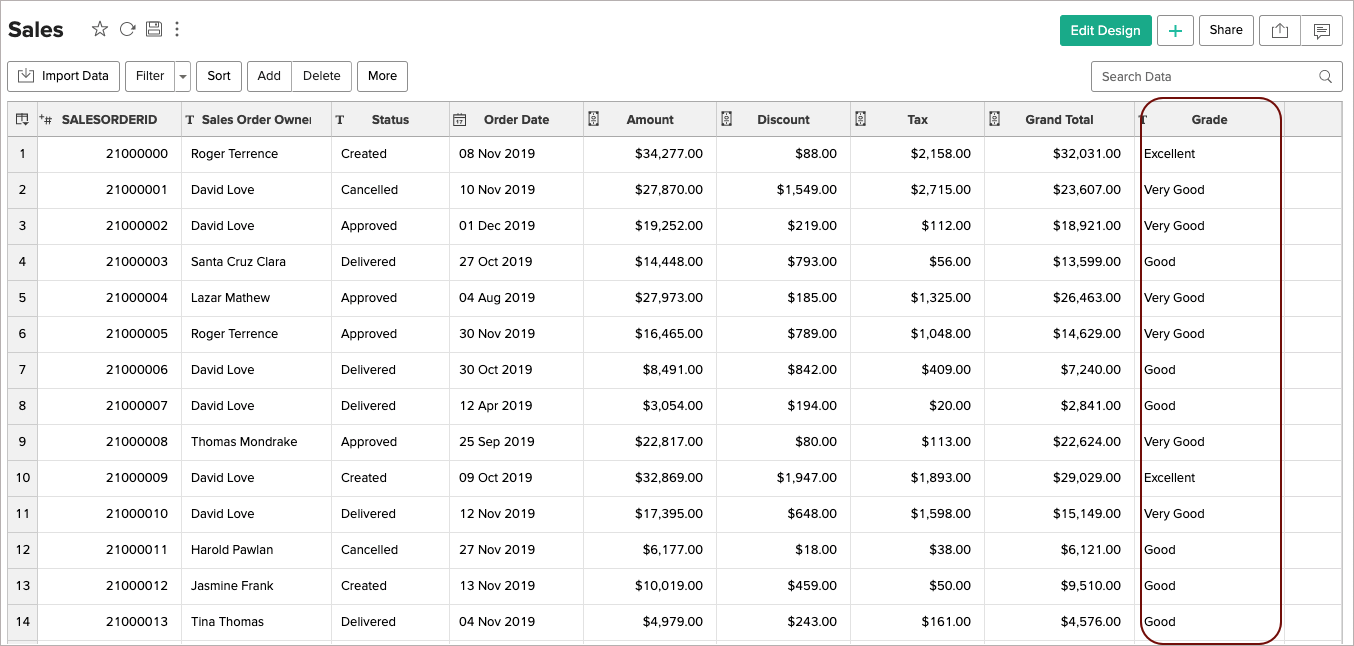Click the search magnifier icon

tap(1325, 76)
